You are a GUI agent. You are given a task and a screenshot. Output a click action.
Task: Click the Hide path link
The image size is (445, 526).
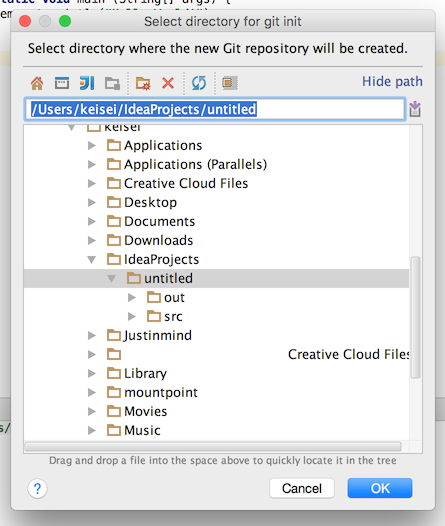(x=392, y=82)
